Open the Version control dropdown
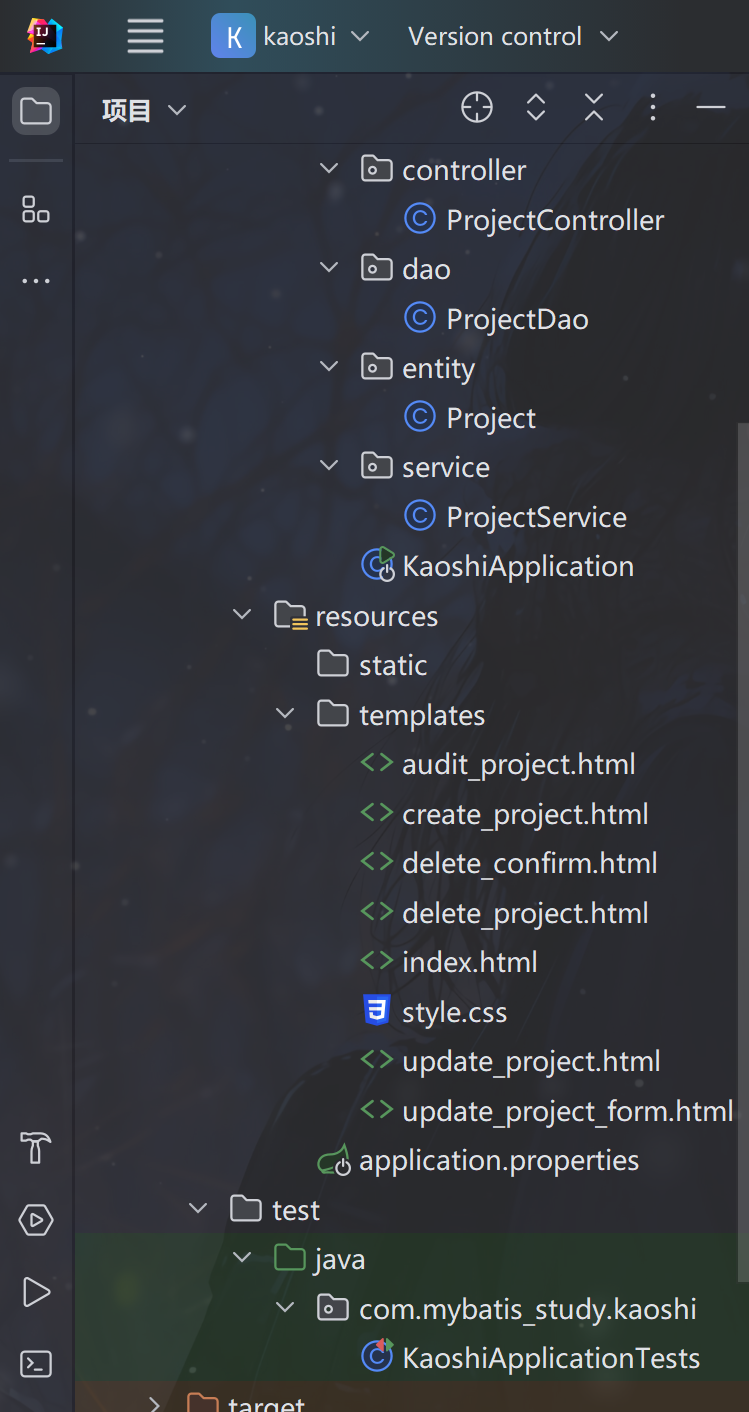 coord(513,37)
